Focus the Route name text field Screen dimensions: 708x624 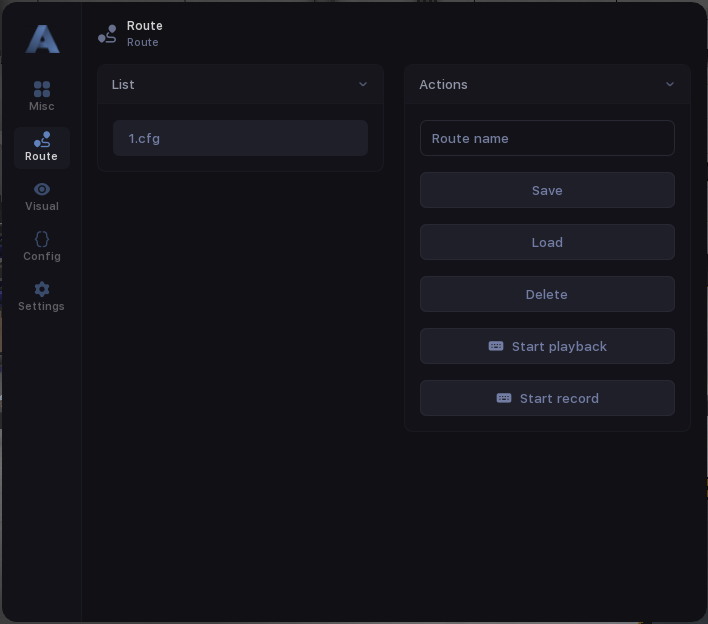click(x=547, y=138)
